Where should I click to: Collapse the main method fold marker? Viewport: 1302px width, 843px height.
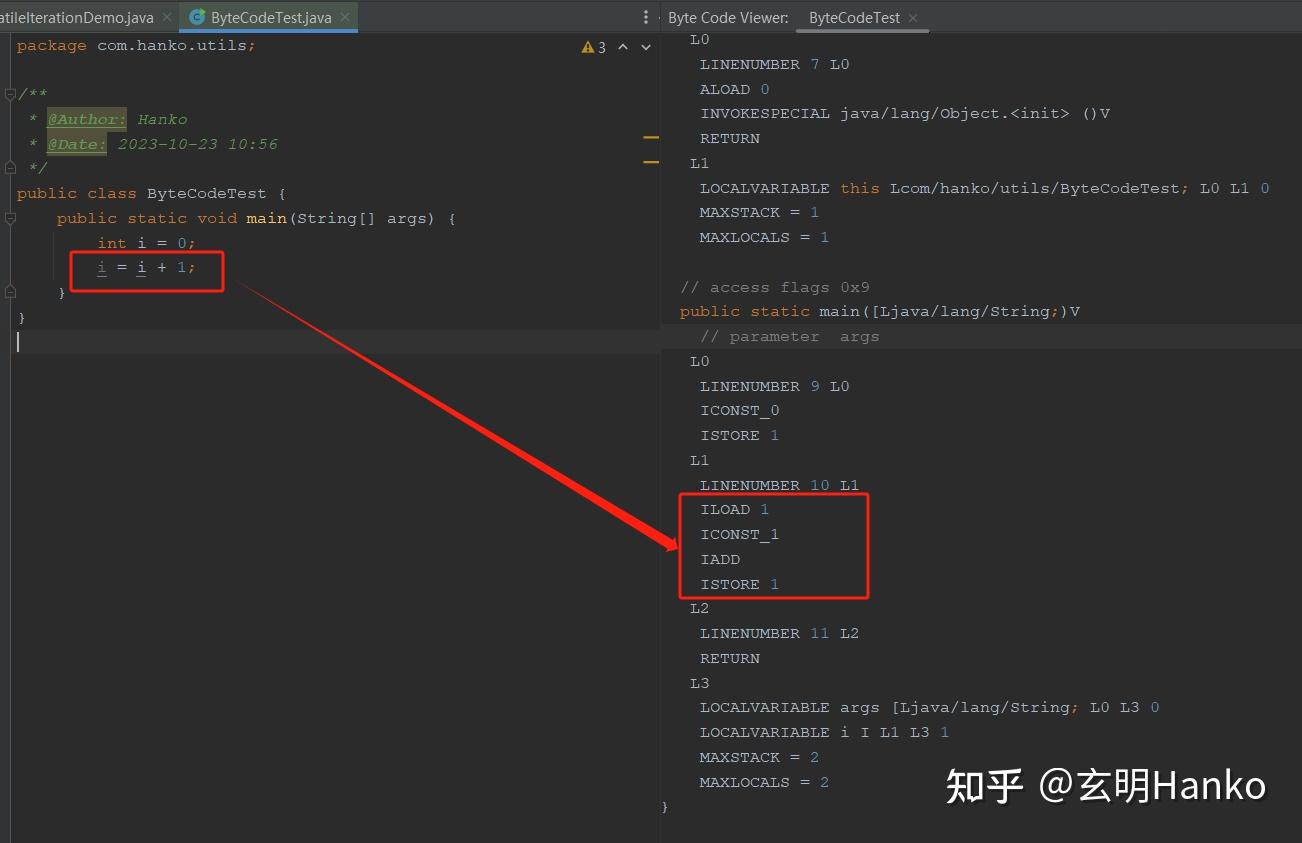[9, 218]
